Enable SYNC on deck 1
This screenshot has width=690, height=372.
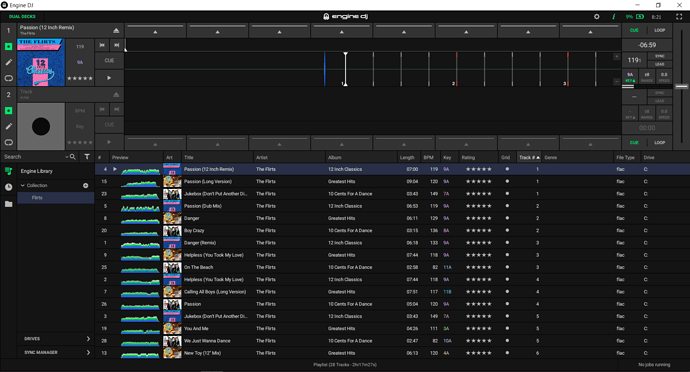(660, 56)
